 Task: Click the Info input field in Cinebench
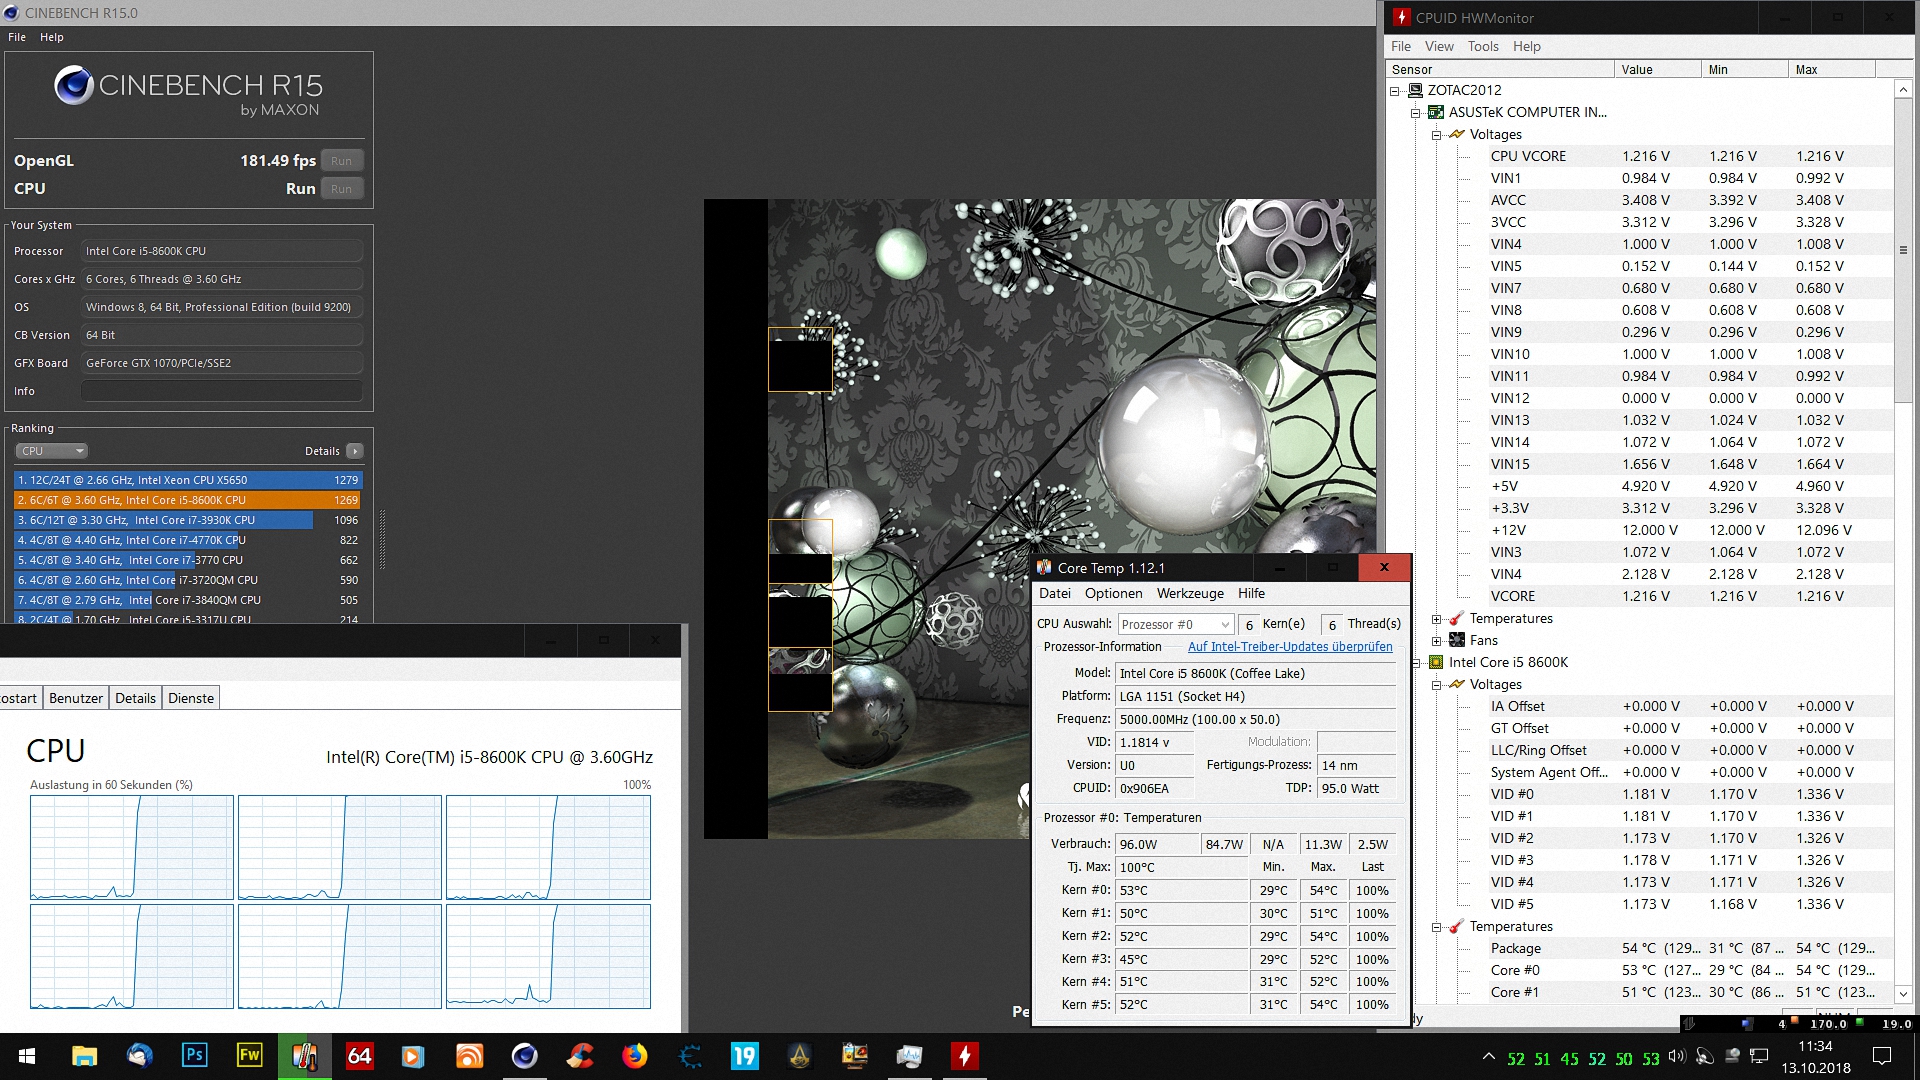221,391
